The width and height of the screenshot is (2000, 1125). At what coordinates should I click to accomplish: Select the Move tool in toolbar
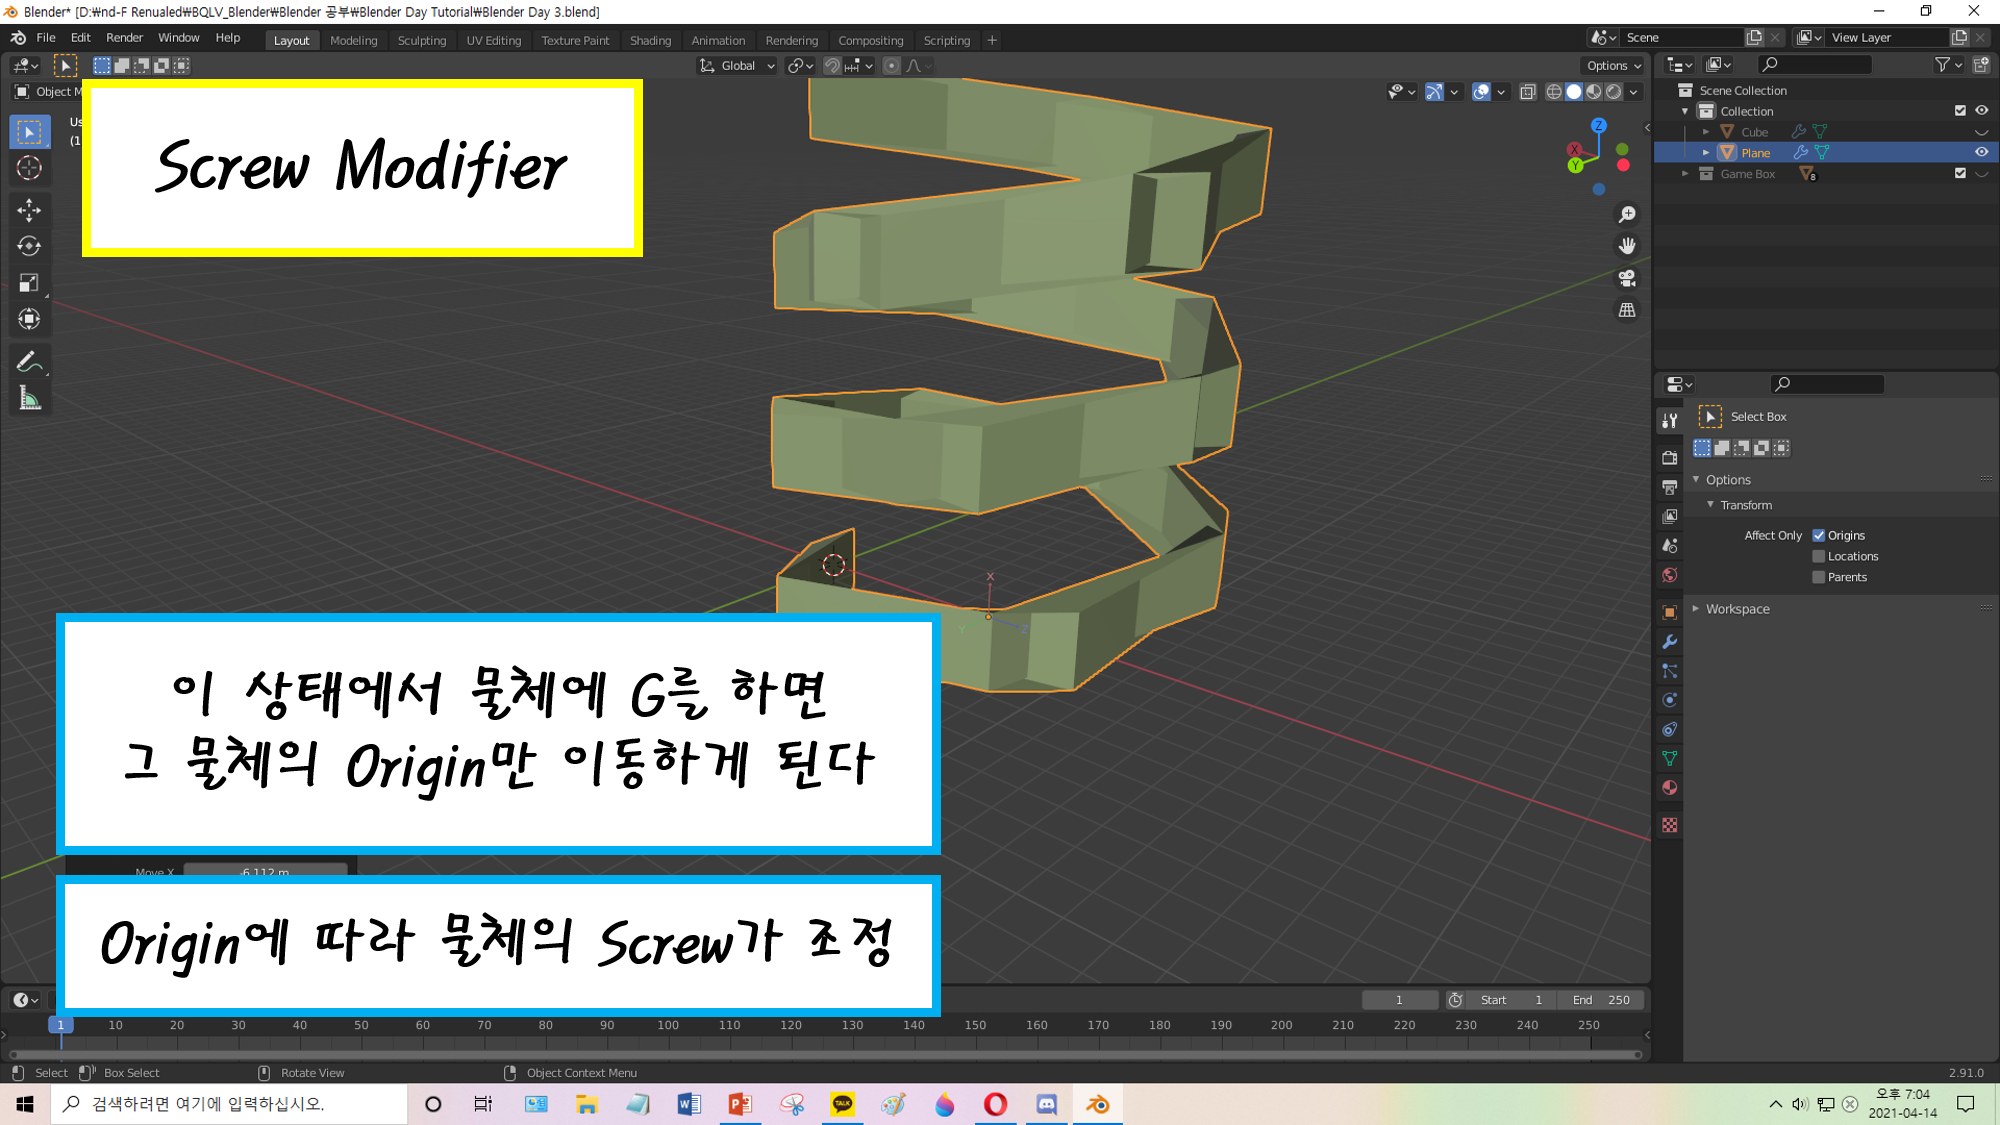click(29, 209)
